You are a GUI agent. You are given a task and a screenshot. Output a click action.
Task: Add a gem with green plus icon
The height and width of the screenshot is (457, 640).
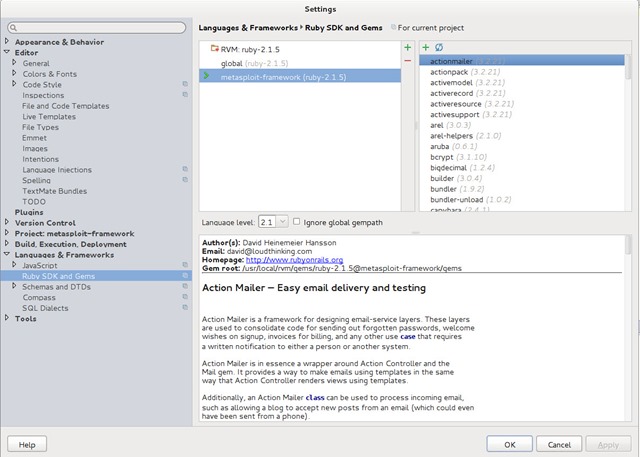click(426, 48)
